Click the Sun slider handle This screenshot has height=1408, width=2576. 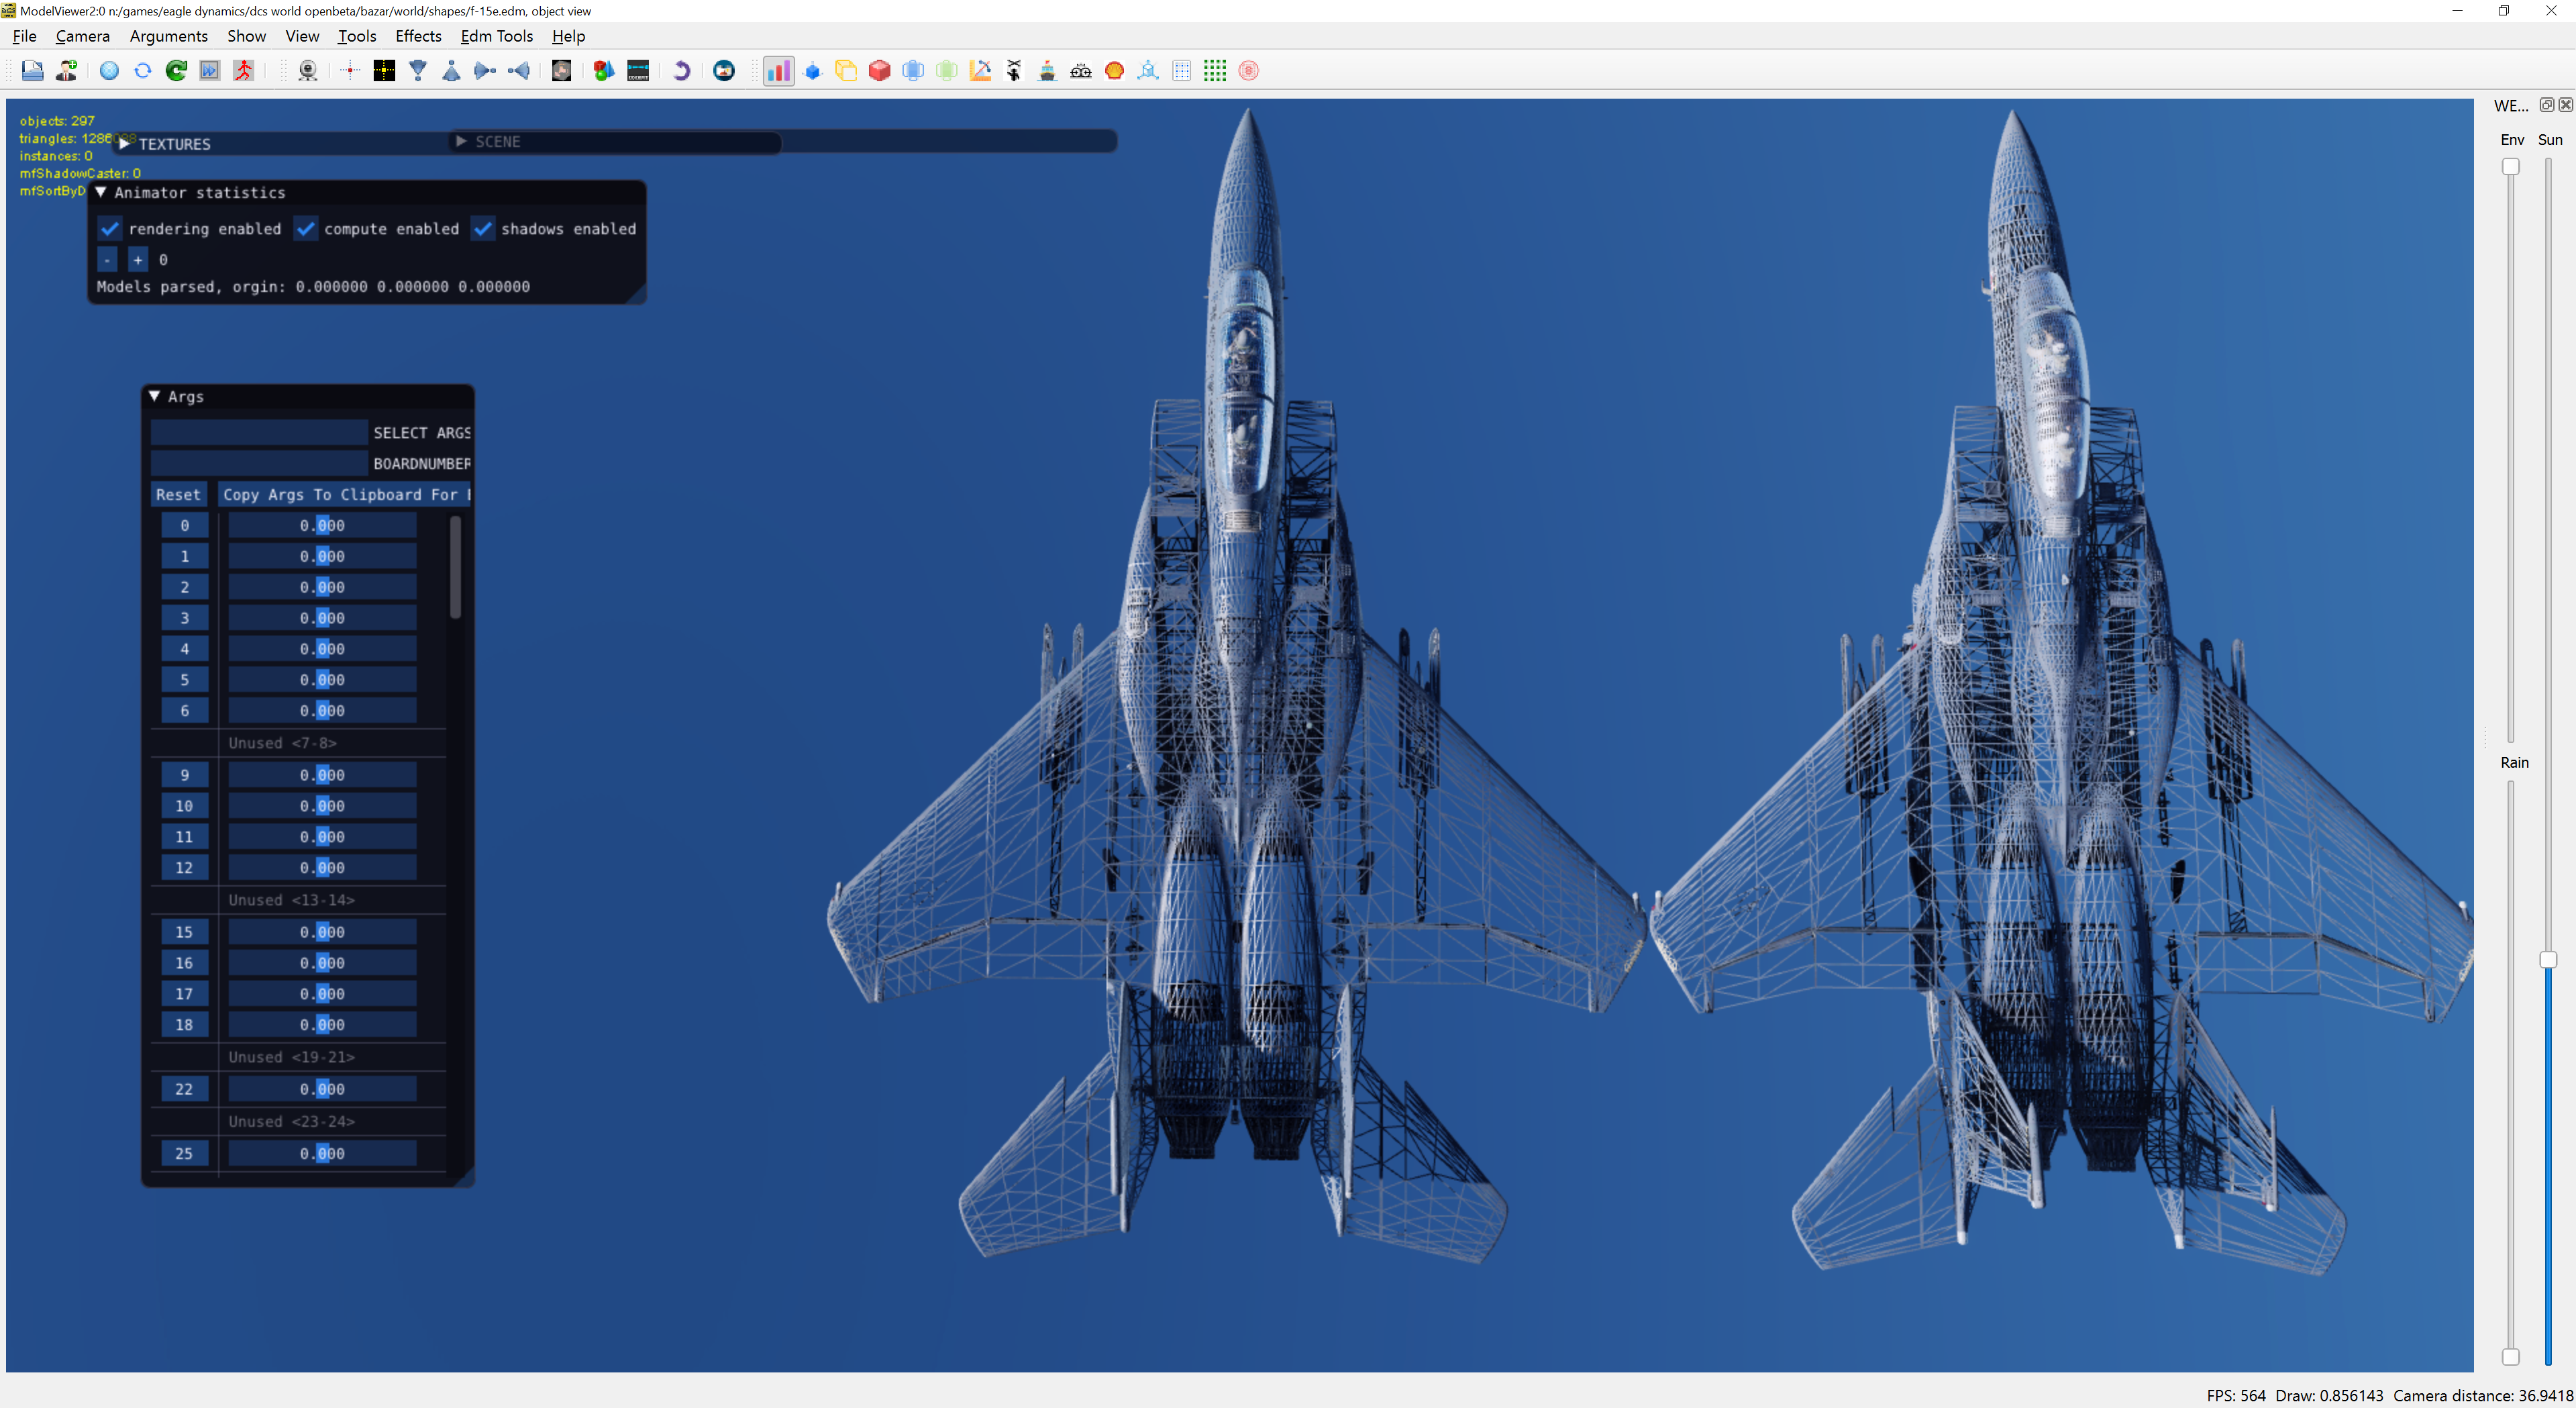pos(2549,959)
